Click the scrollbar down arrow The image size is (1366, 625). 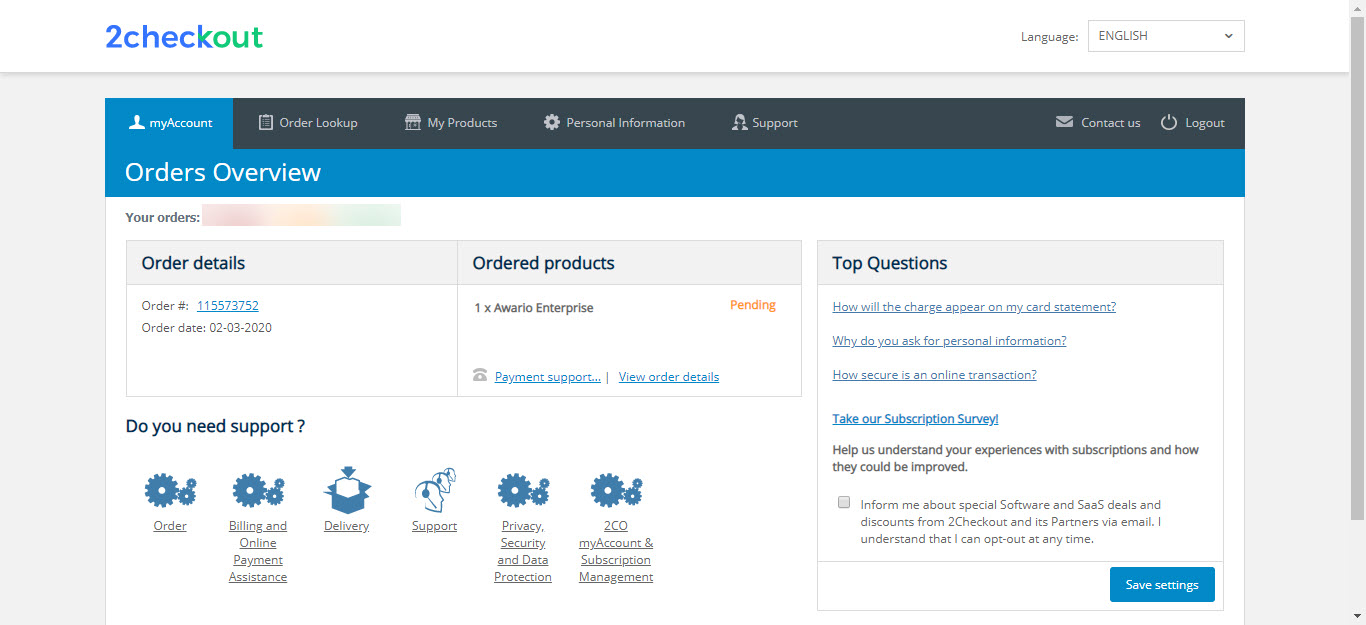(1357, 616)
